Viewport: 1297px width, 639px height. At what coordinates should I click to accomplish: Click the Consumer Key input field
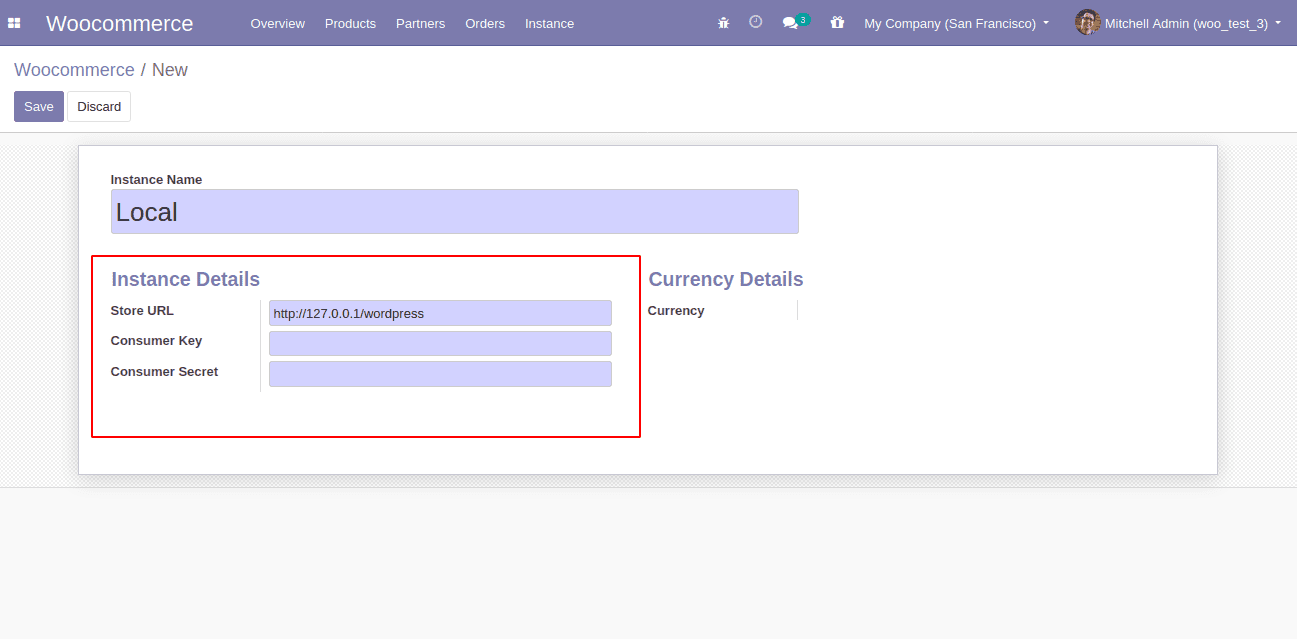[440, 344]
